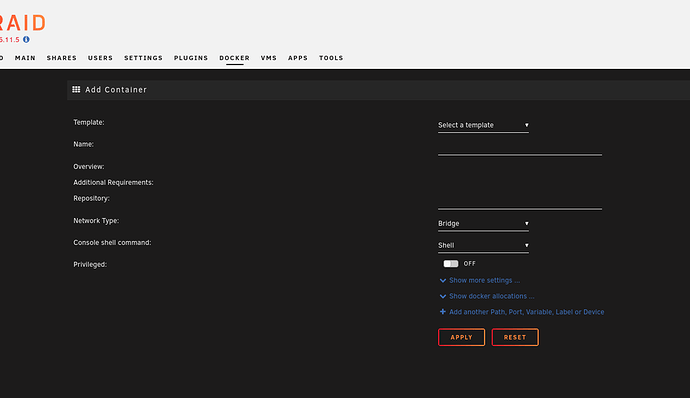
Task: Focus the Repository input field
Action: point(520,202)
